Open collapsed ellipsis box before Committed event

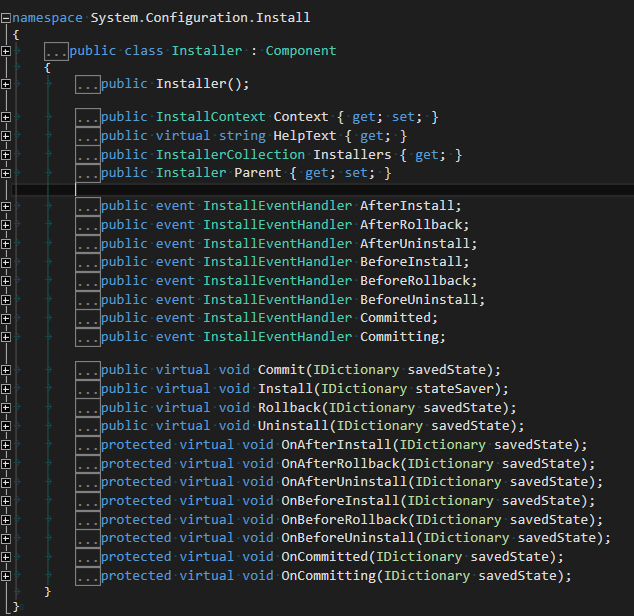(x=88, y=318)
